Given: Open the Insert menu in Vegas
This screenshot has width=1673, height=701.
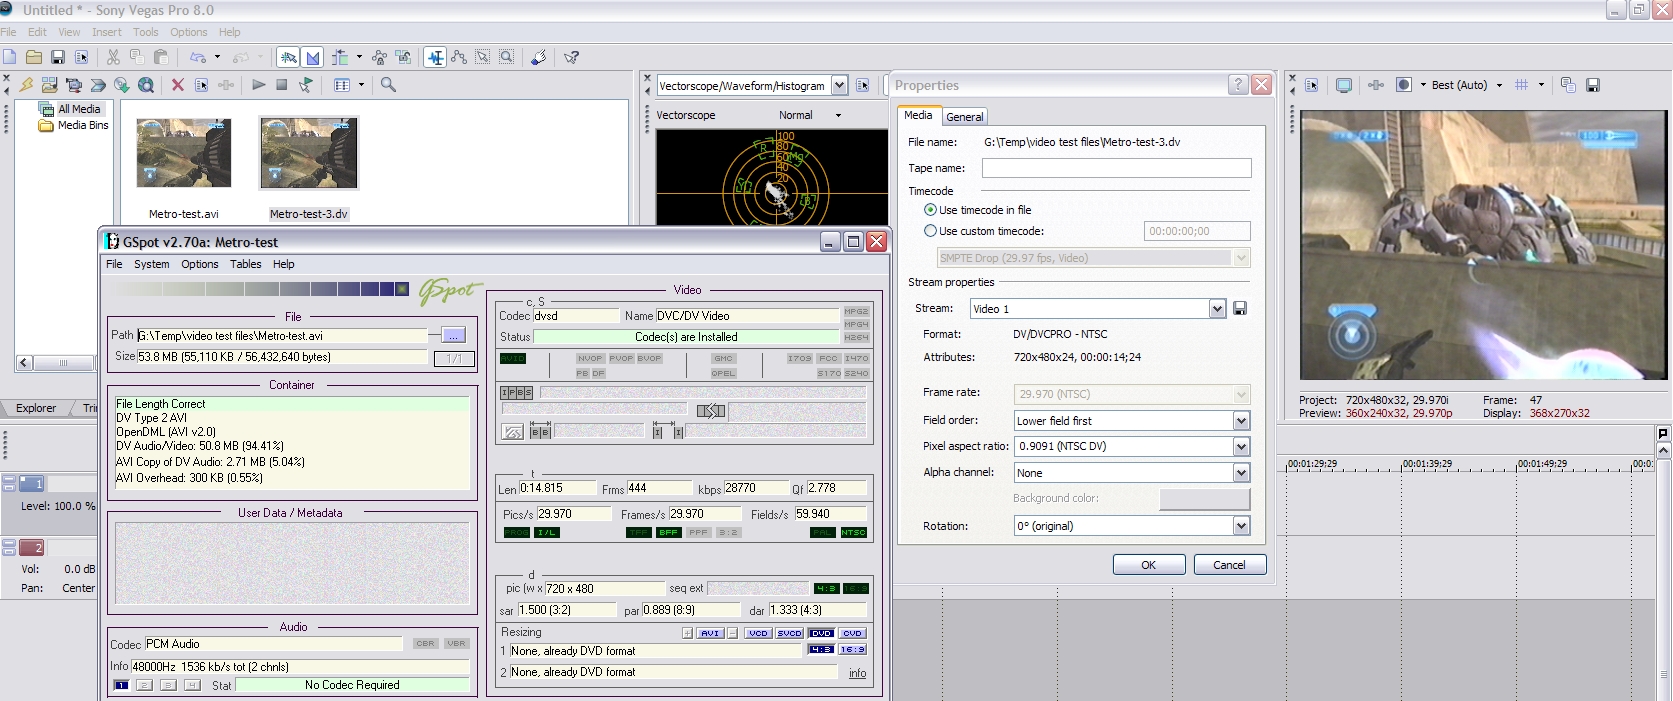Looking at the screenshot, I should click(x=107, y=32).
